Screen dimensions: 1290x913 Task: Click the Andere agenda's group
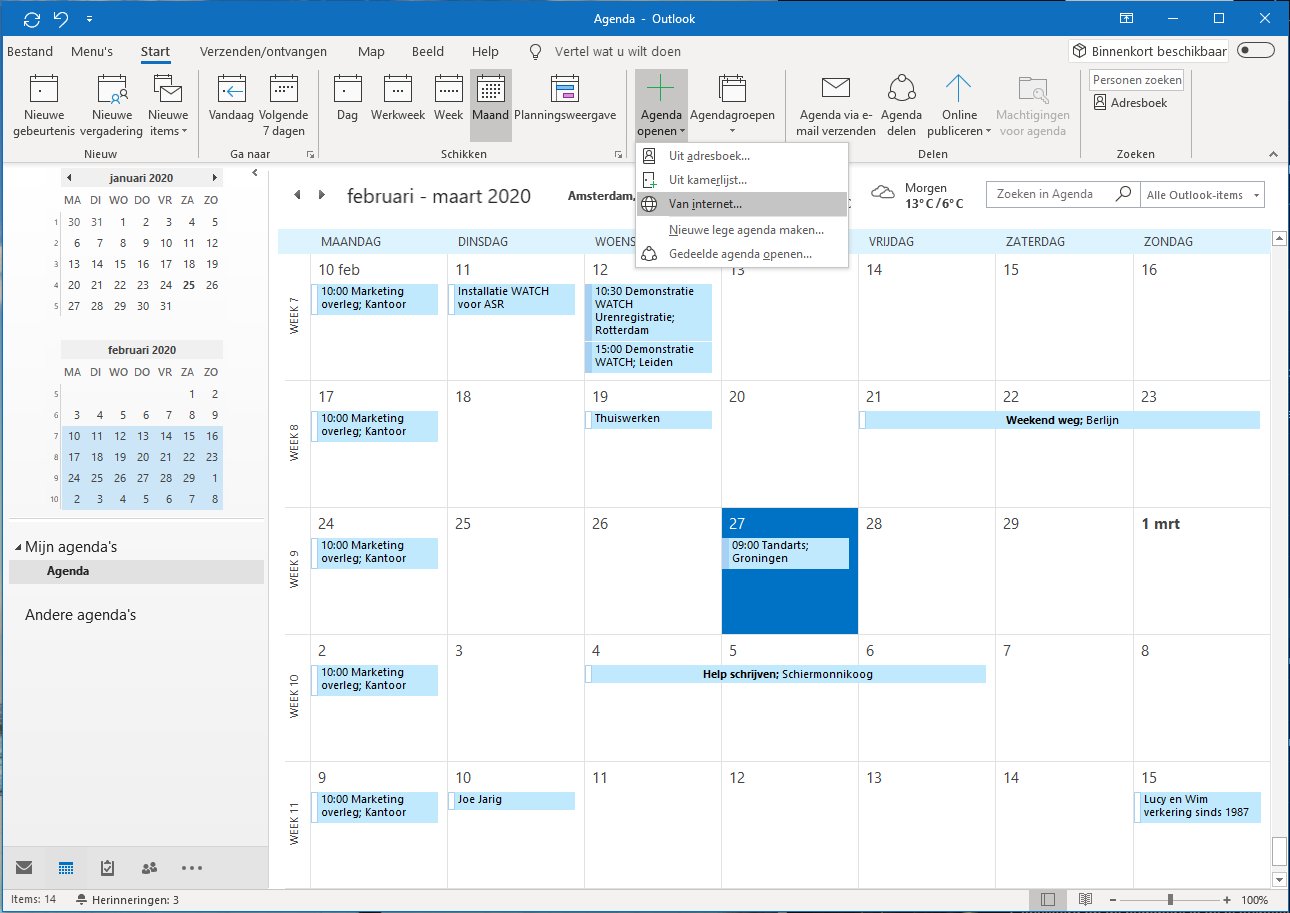tap(80, 615)
